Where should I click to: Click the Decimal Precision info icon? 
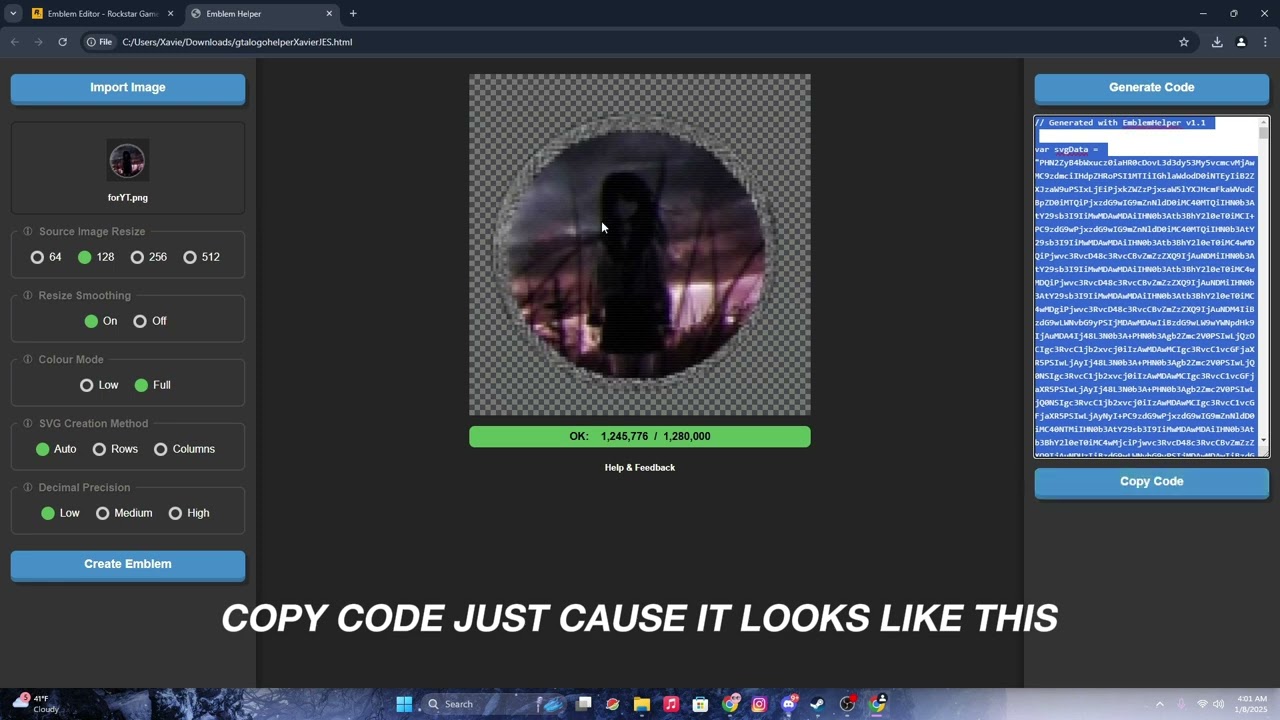click(28, 488)
